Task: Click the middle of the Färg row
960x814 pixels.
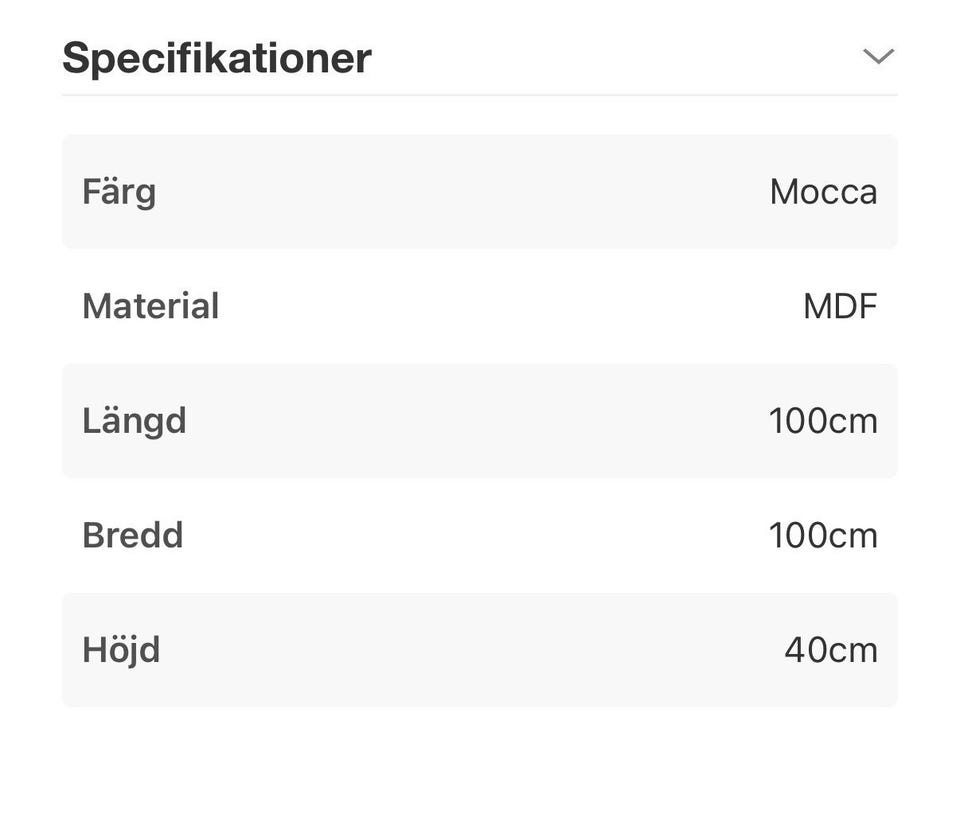Action: click(x=480, y=192)
